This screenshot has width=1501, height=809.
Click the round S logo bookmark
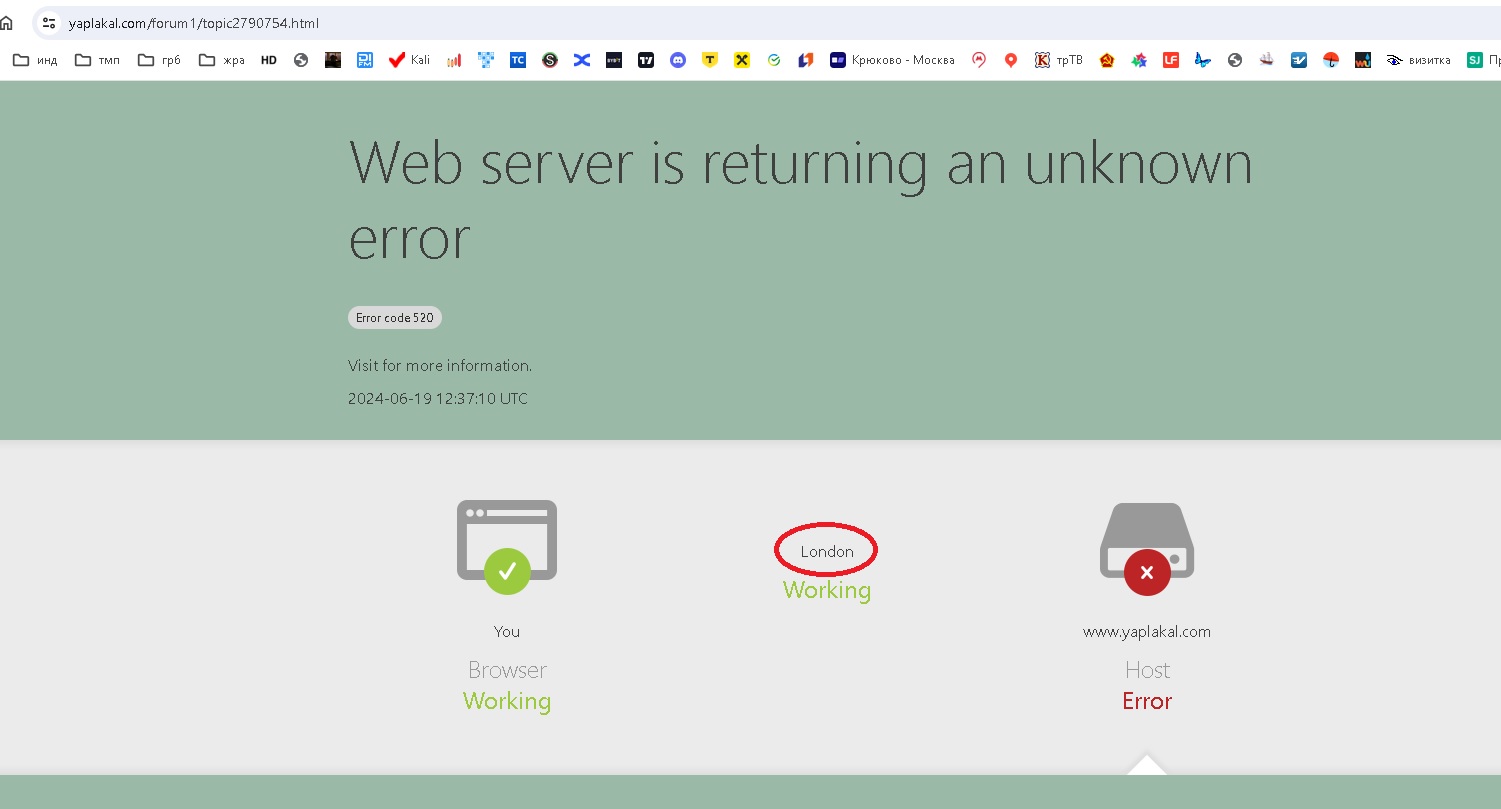coord(550,60)
